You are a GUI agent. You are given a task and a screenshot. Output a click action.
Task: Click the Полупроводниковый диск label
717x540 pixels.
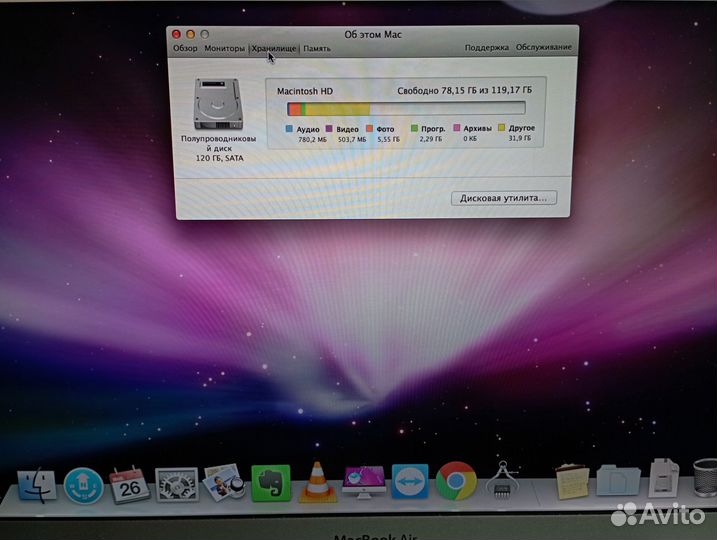tap(219, 143)
